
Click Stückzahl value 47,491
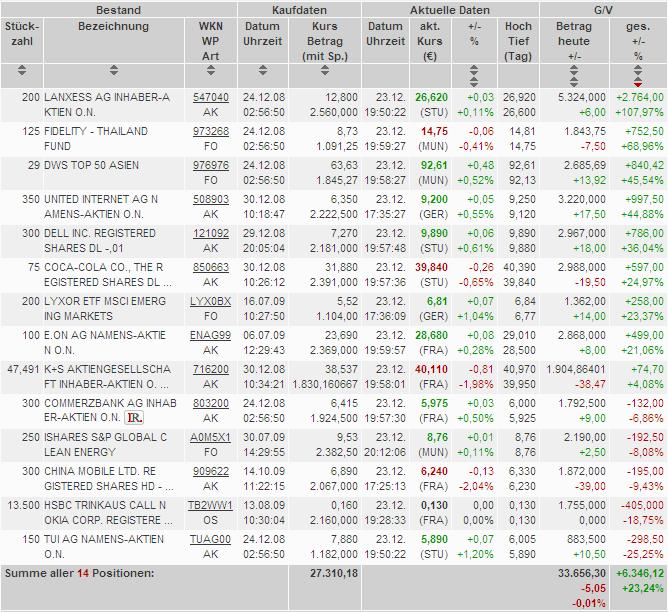pos(23,370)
